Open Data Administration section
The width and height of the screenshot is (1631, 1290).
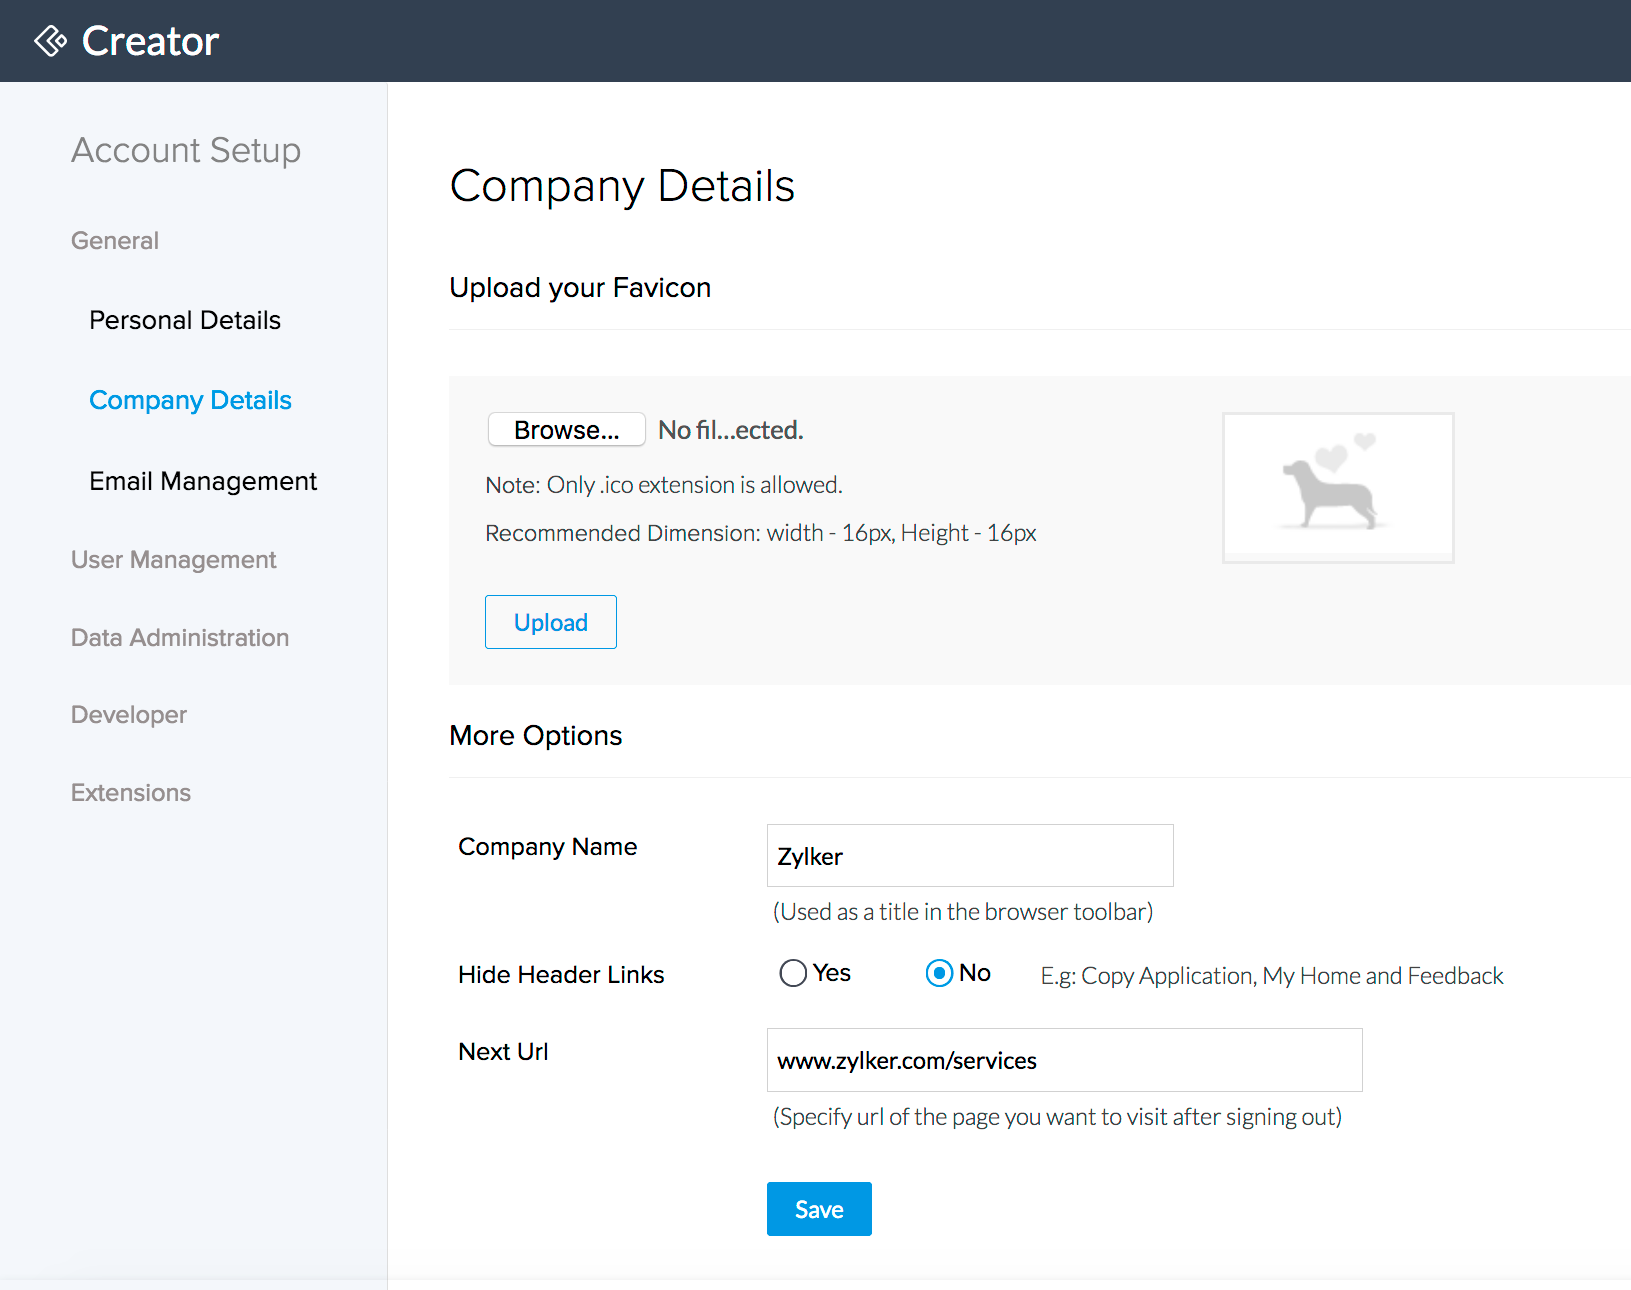pyautogui.click(x=180, y=638)
